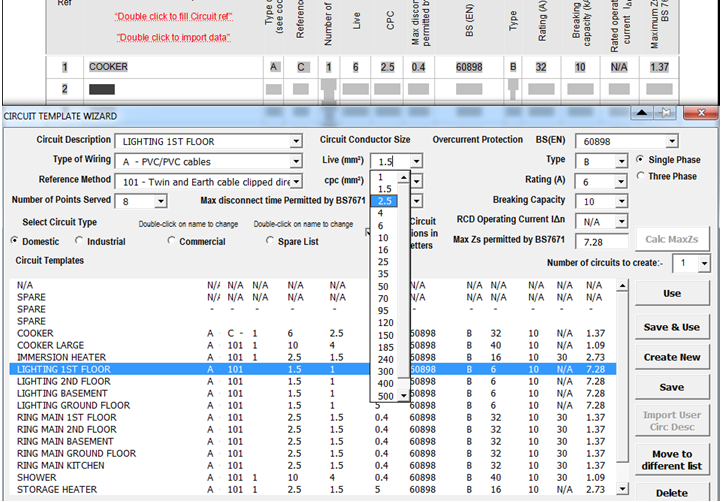Open BS(EN) overcurrent protection dropdown
Image resolution: width=721 pixels, height=502 pixels.
tap(670, 142)
